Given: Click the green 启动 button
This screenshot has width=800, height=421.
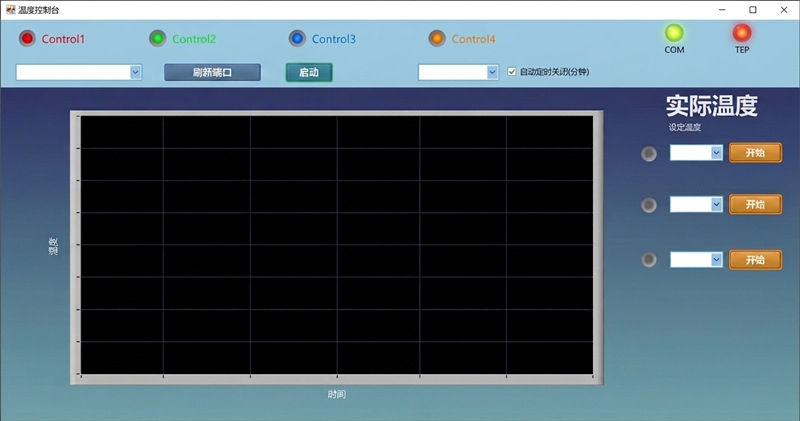Looking at the screenshot, I should coord(309,72).
